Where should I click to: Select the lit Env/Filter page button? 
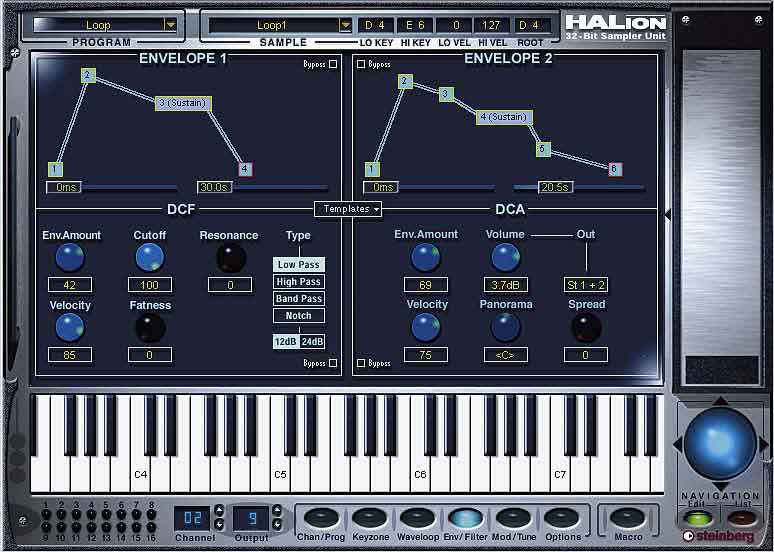point(465,518)
